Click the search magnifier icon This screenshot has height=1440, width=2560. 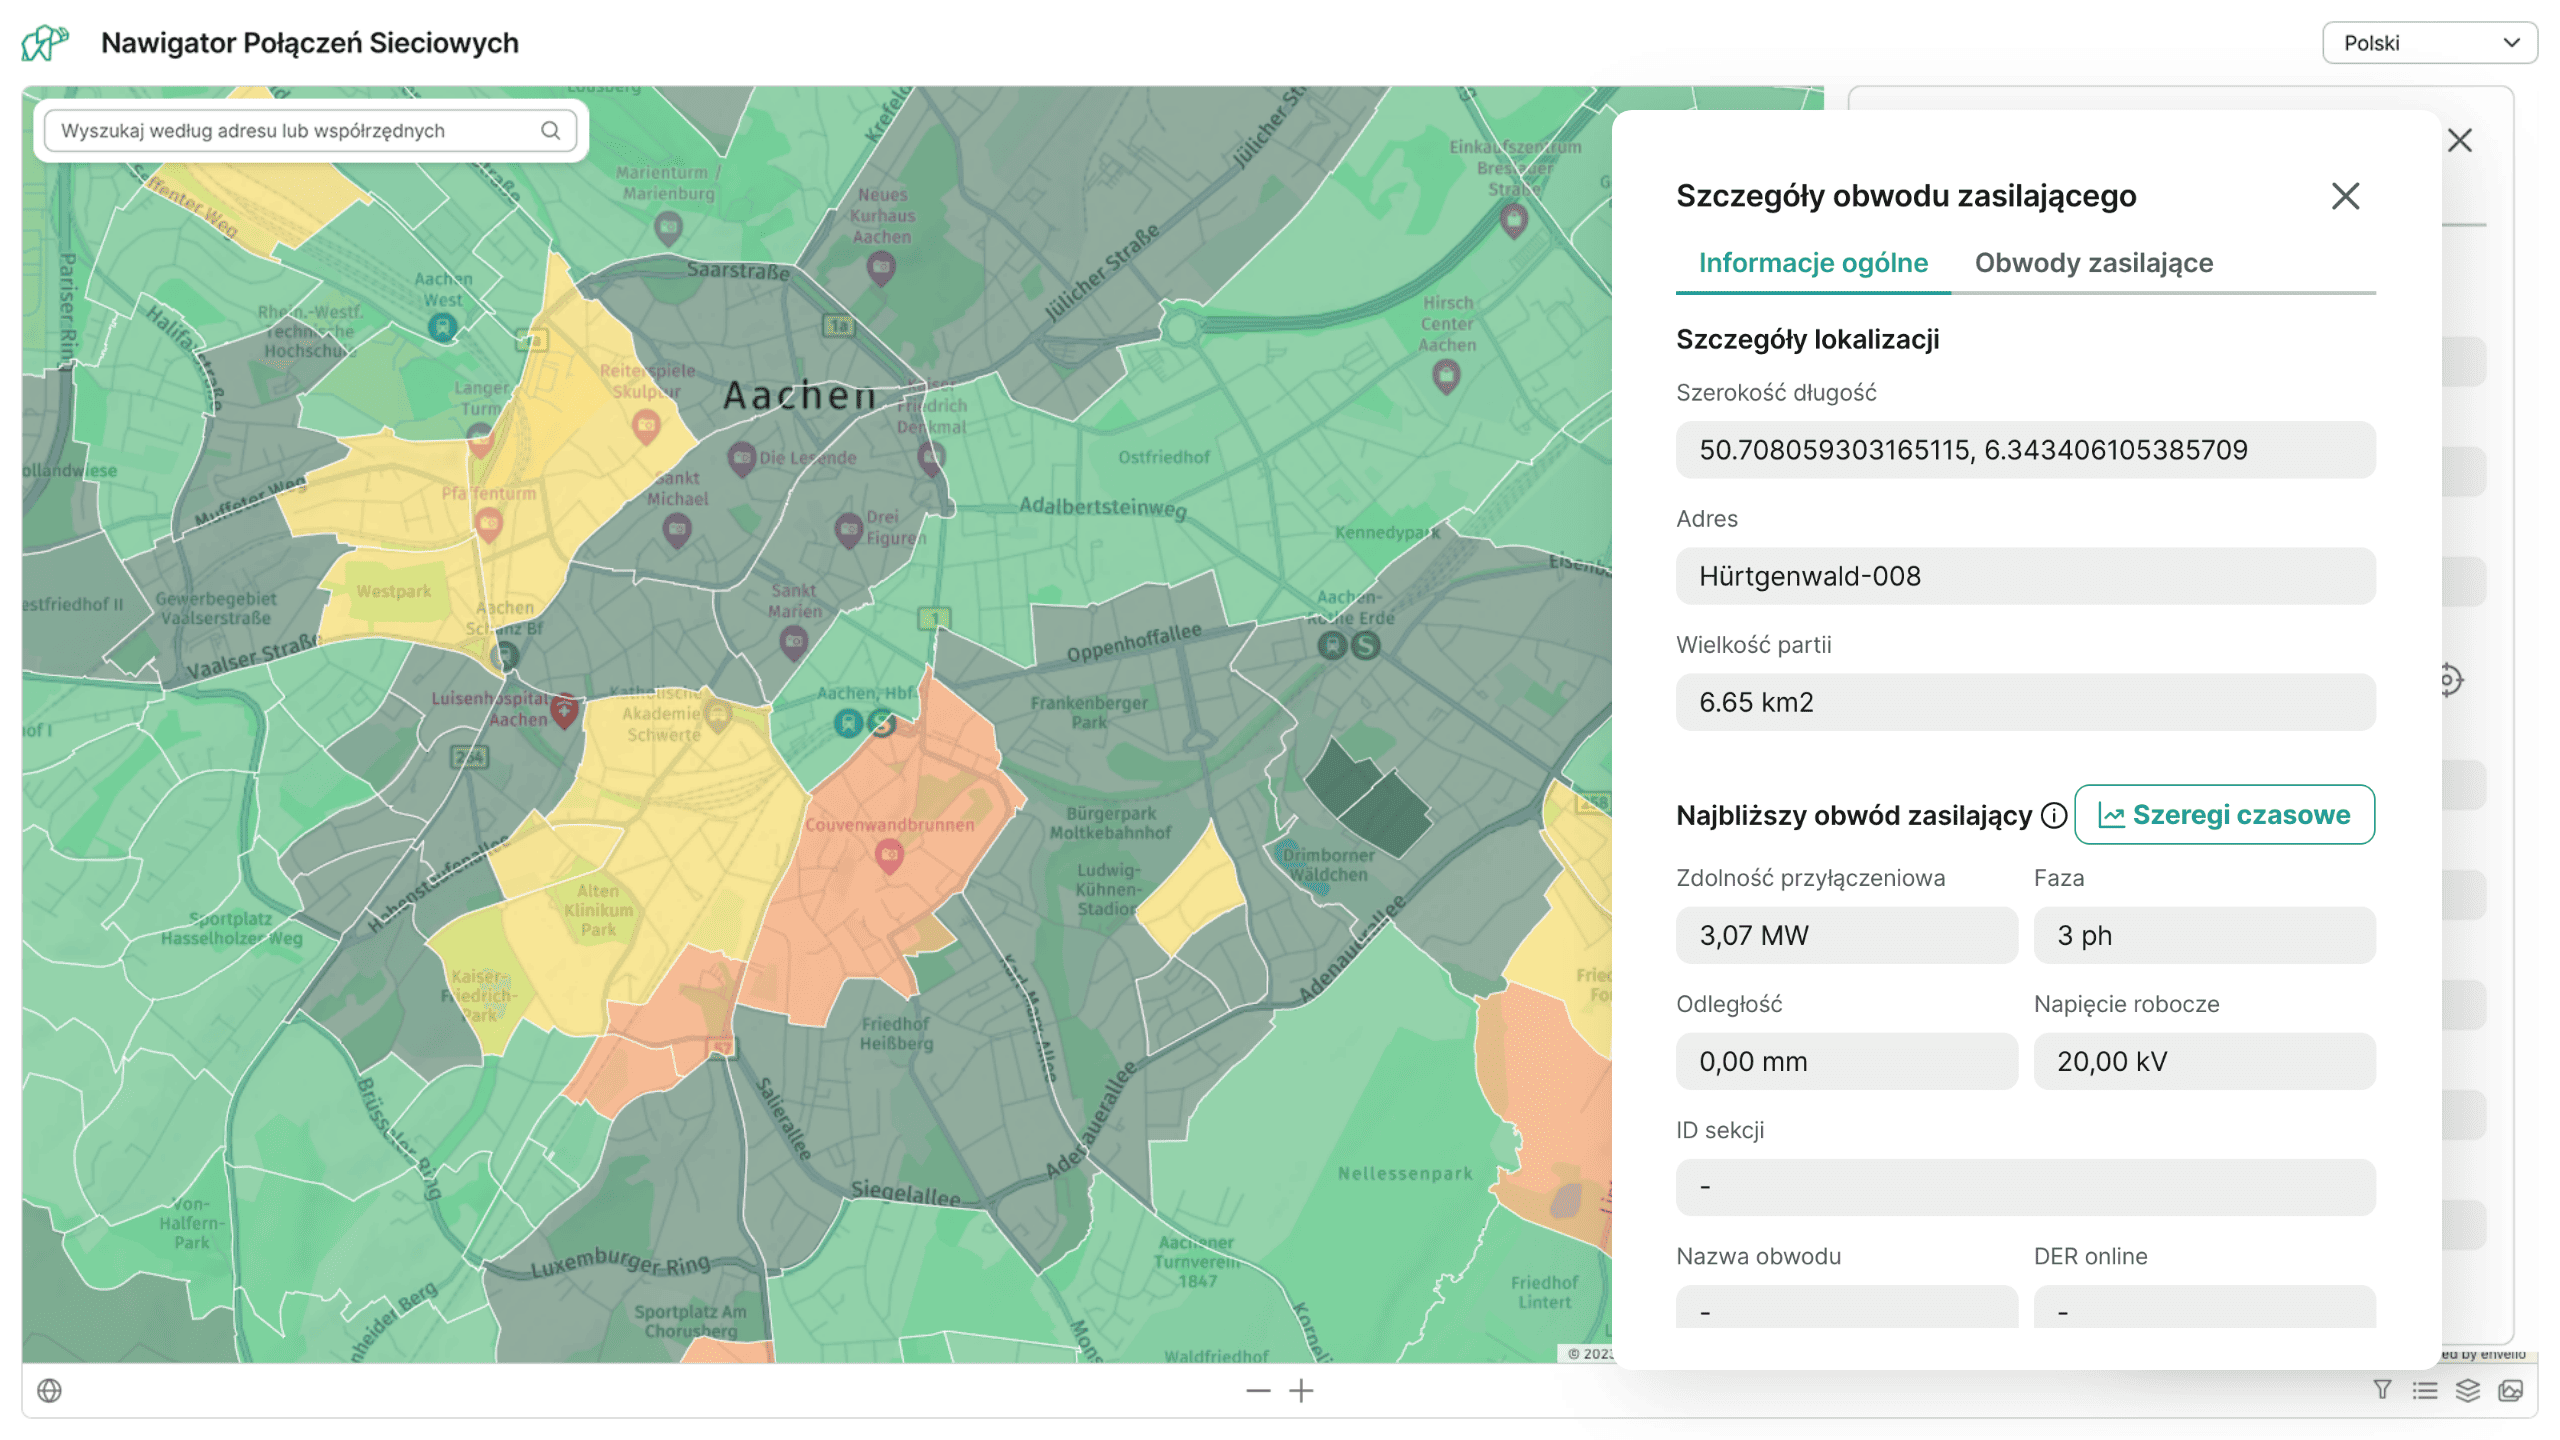pos(550,130)
